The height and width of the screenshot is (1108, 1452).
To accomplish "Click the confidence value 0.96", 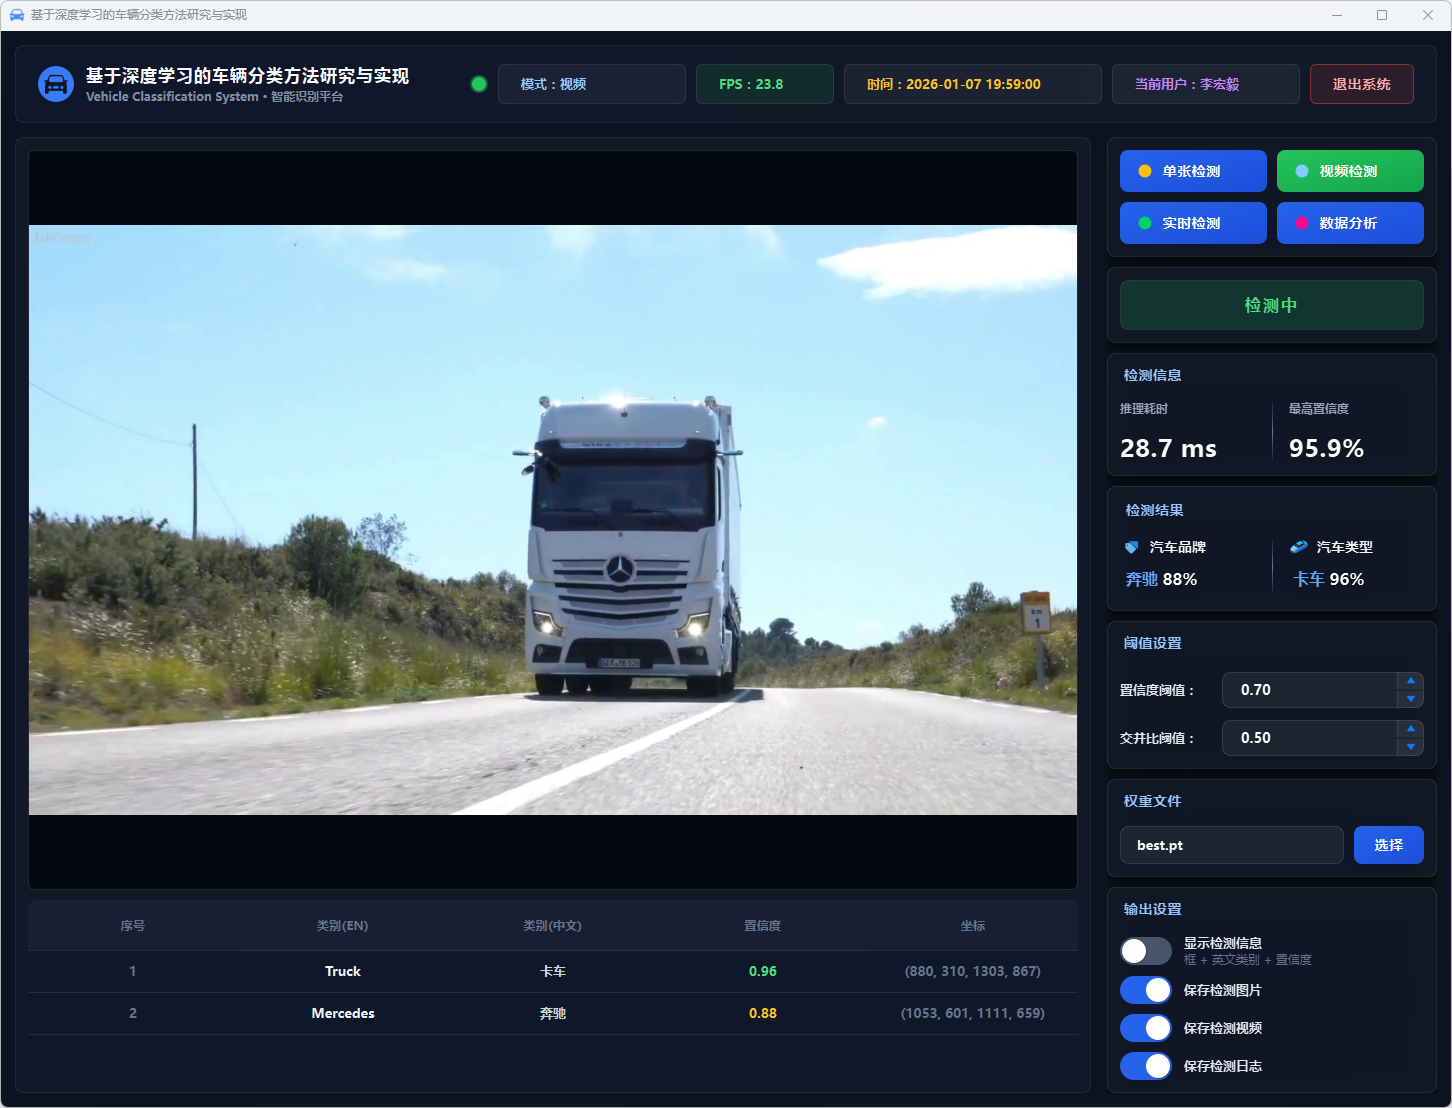I will 763,971.
